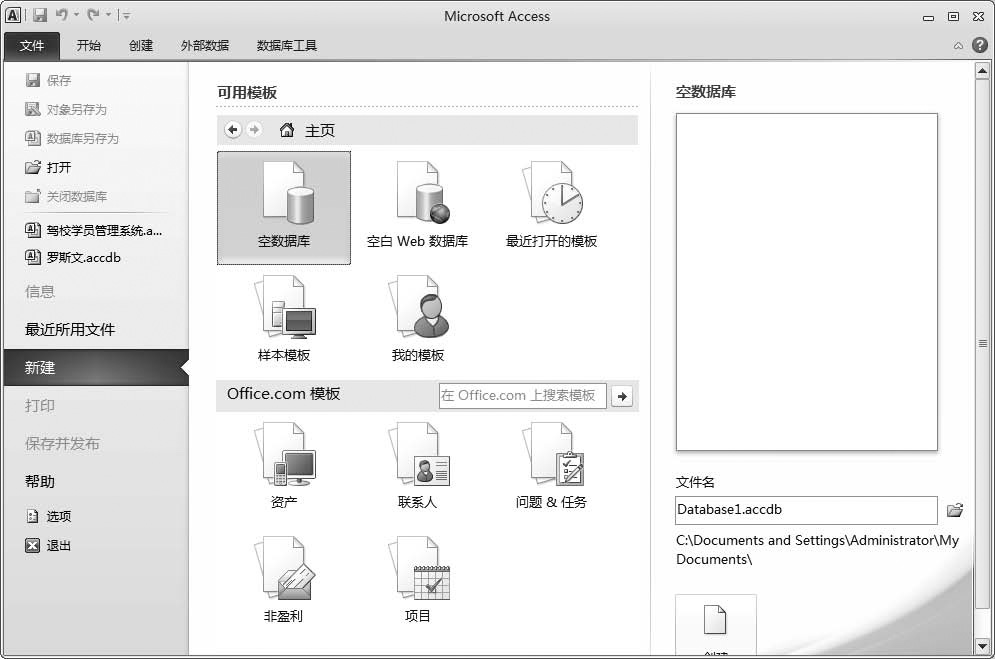
Task: Switch to the Create (创建) ribbon tab
Action: [141, 46]
